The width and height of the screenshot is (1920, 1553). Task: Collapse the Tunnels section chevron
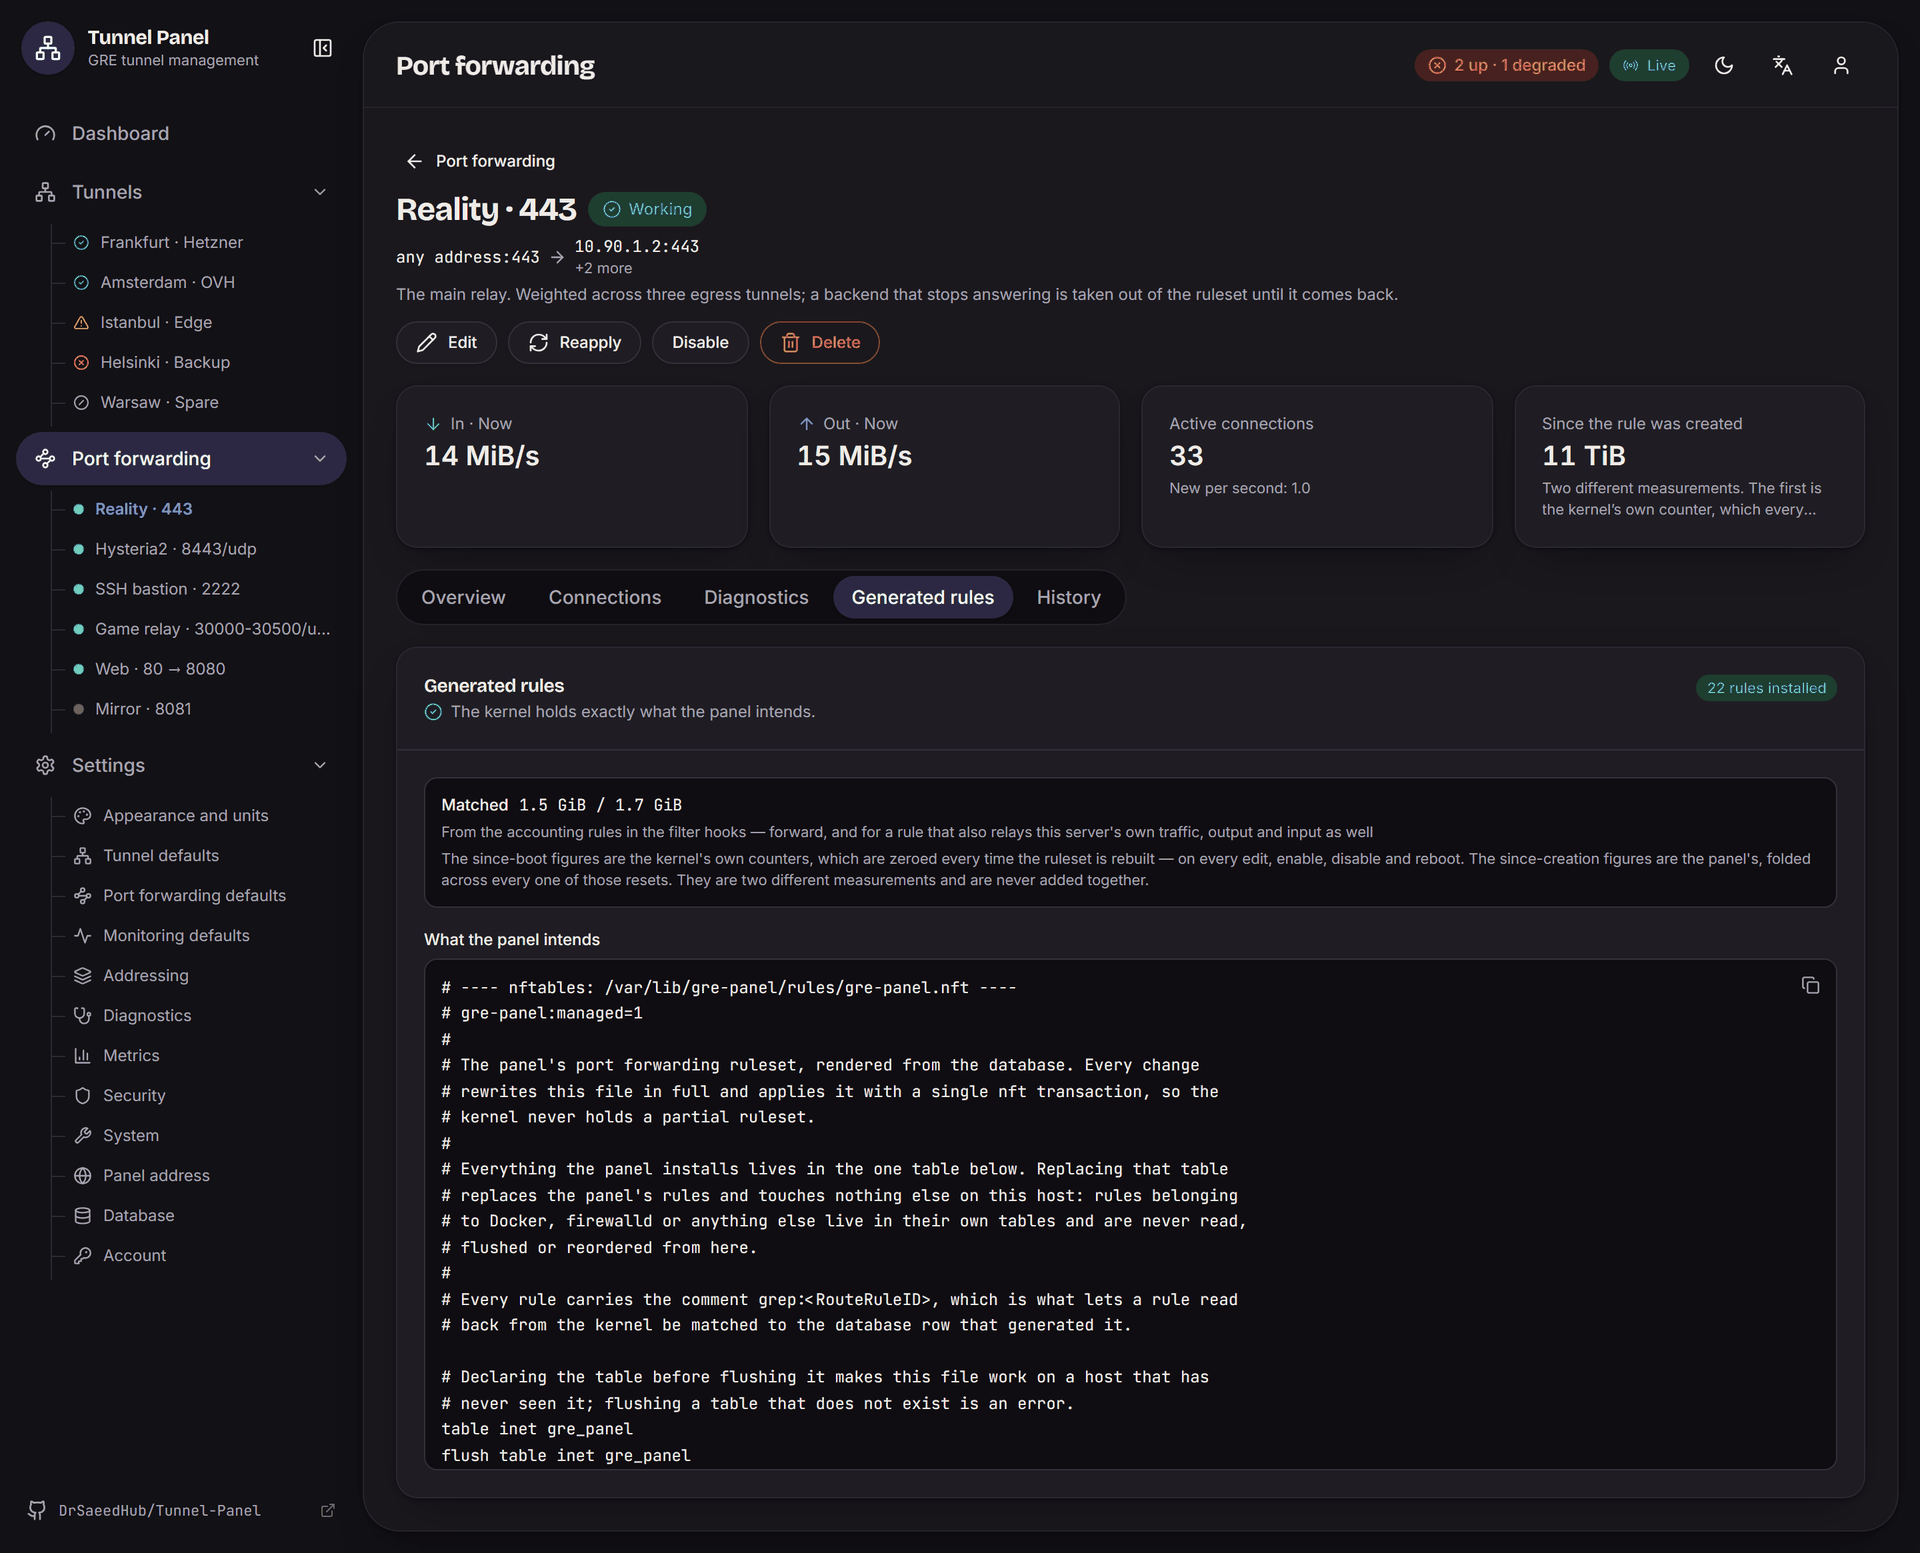coord(320,192)
